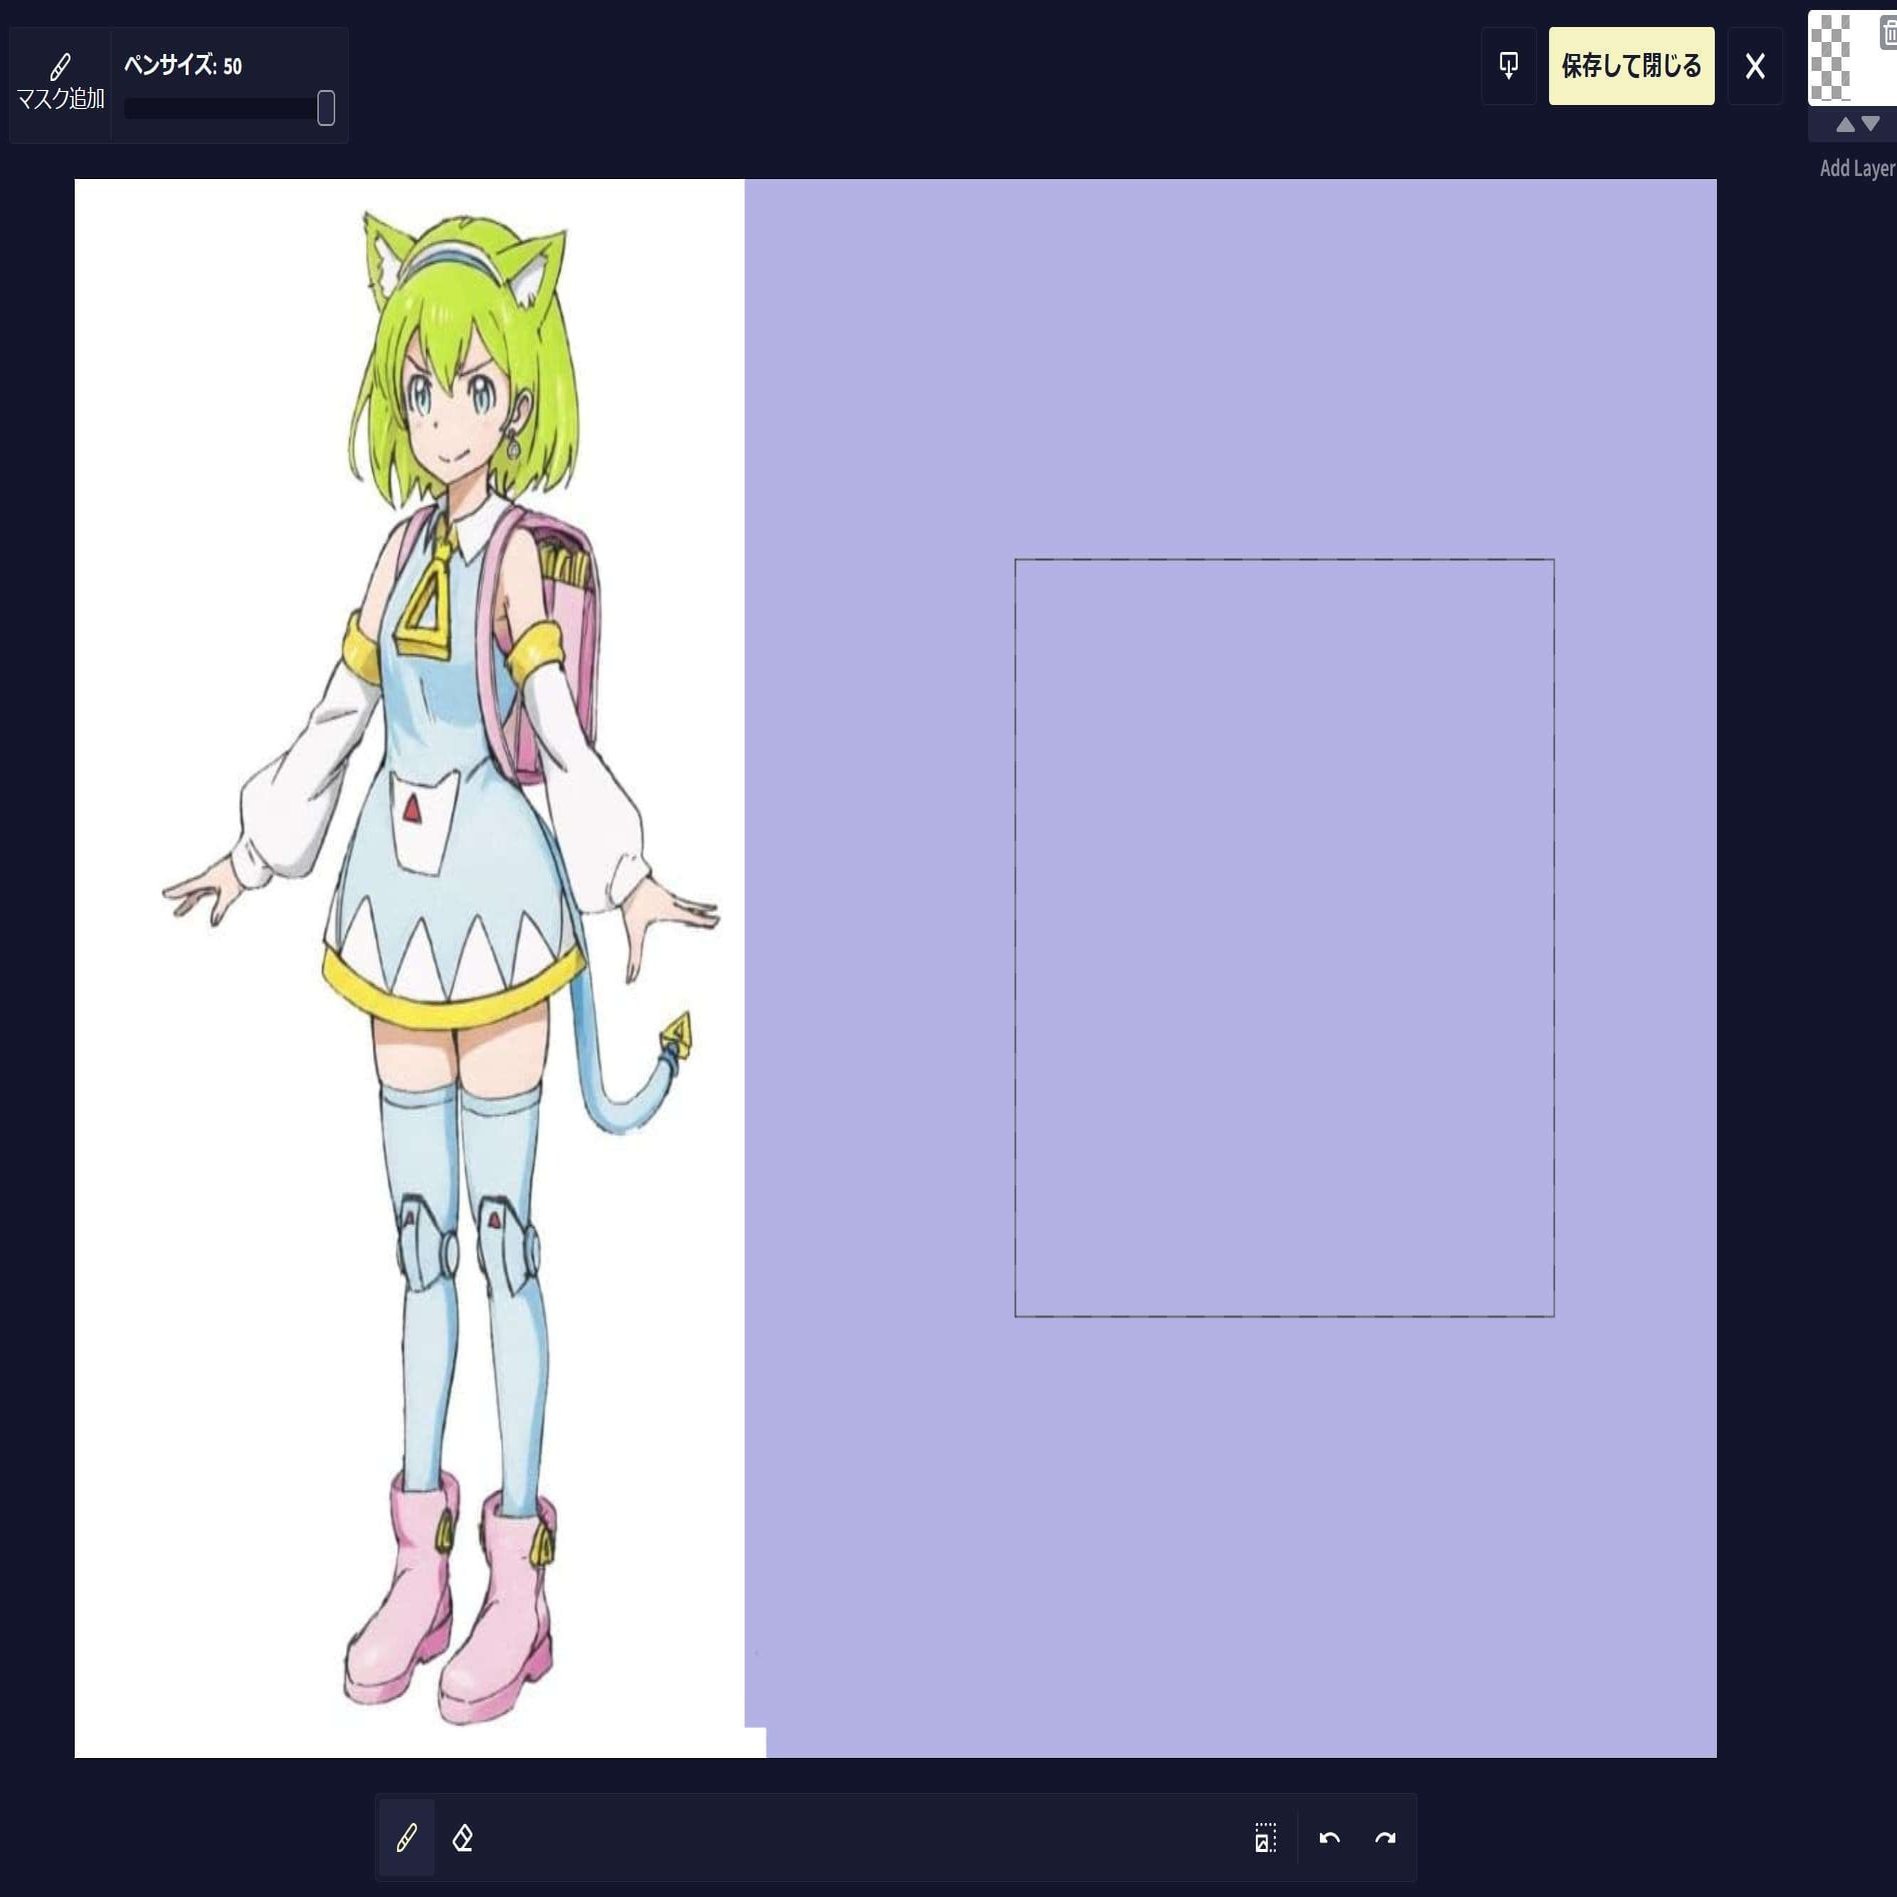Click Add Layer
The width and height of the screenshot is (1897, 1897).
(x=1857, y=168)
